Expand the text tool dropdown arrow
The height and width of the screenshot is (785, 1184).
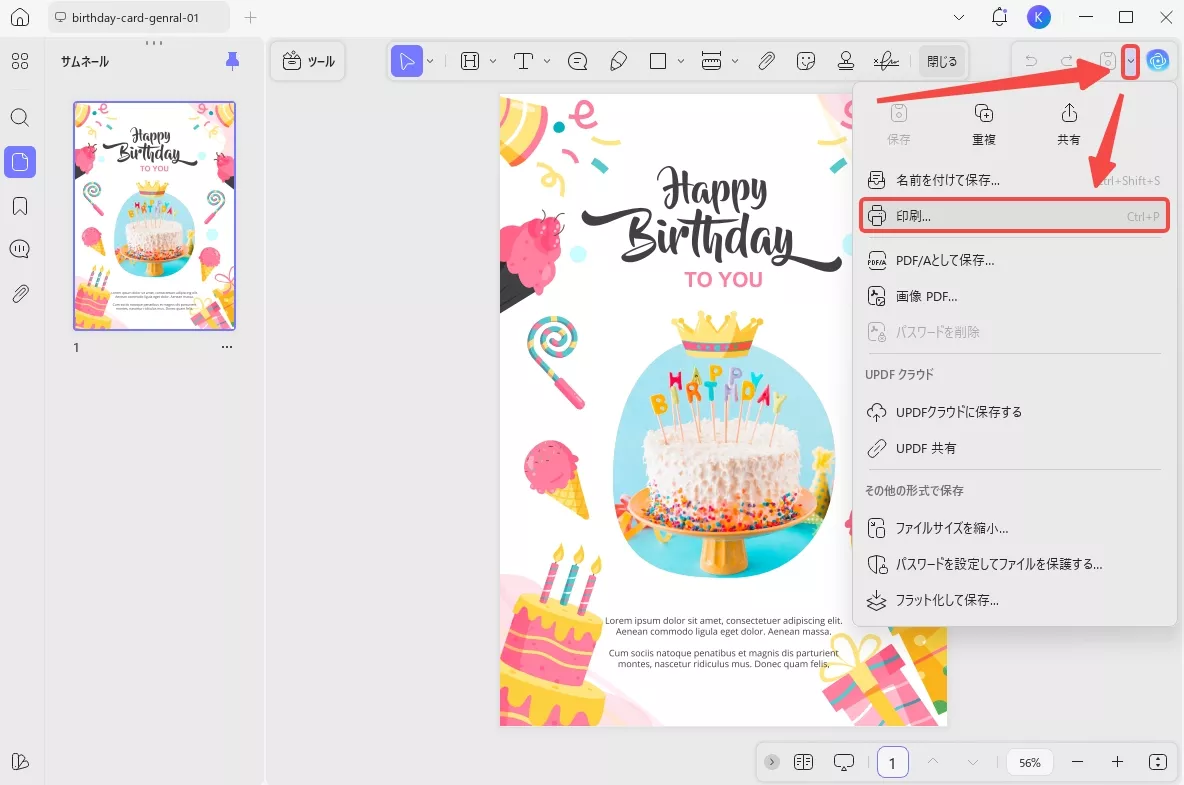[x=547, y=61]
